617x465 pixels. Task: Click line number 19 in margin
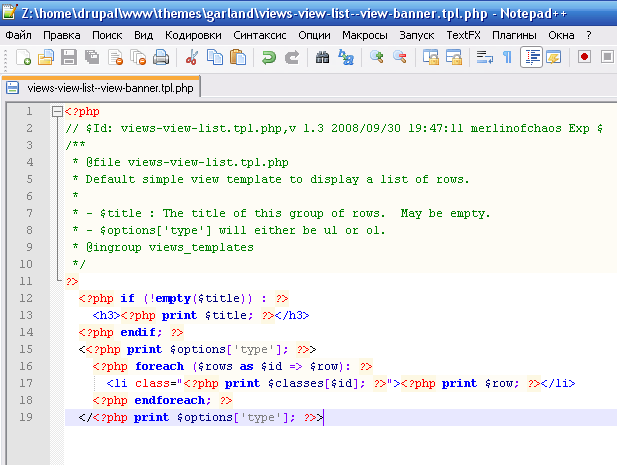coord(26,417)
